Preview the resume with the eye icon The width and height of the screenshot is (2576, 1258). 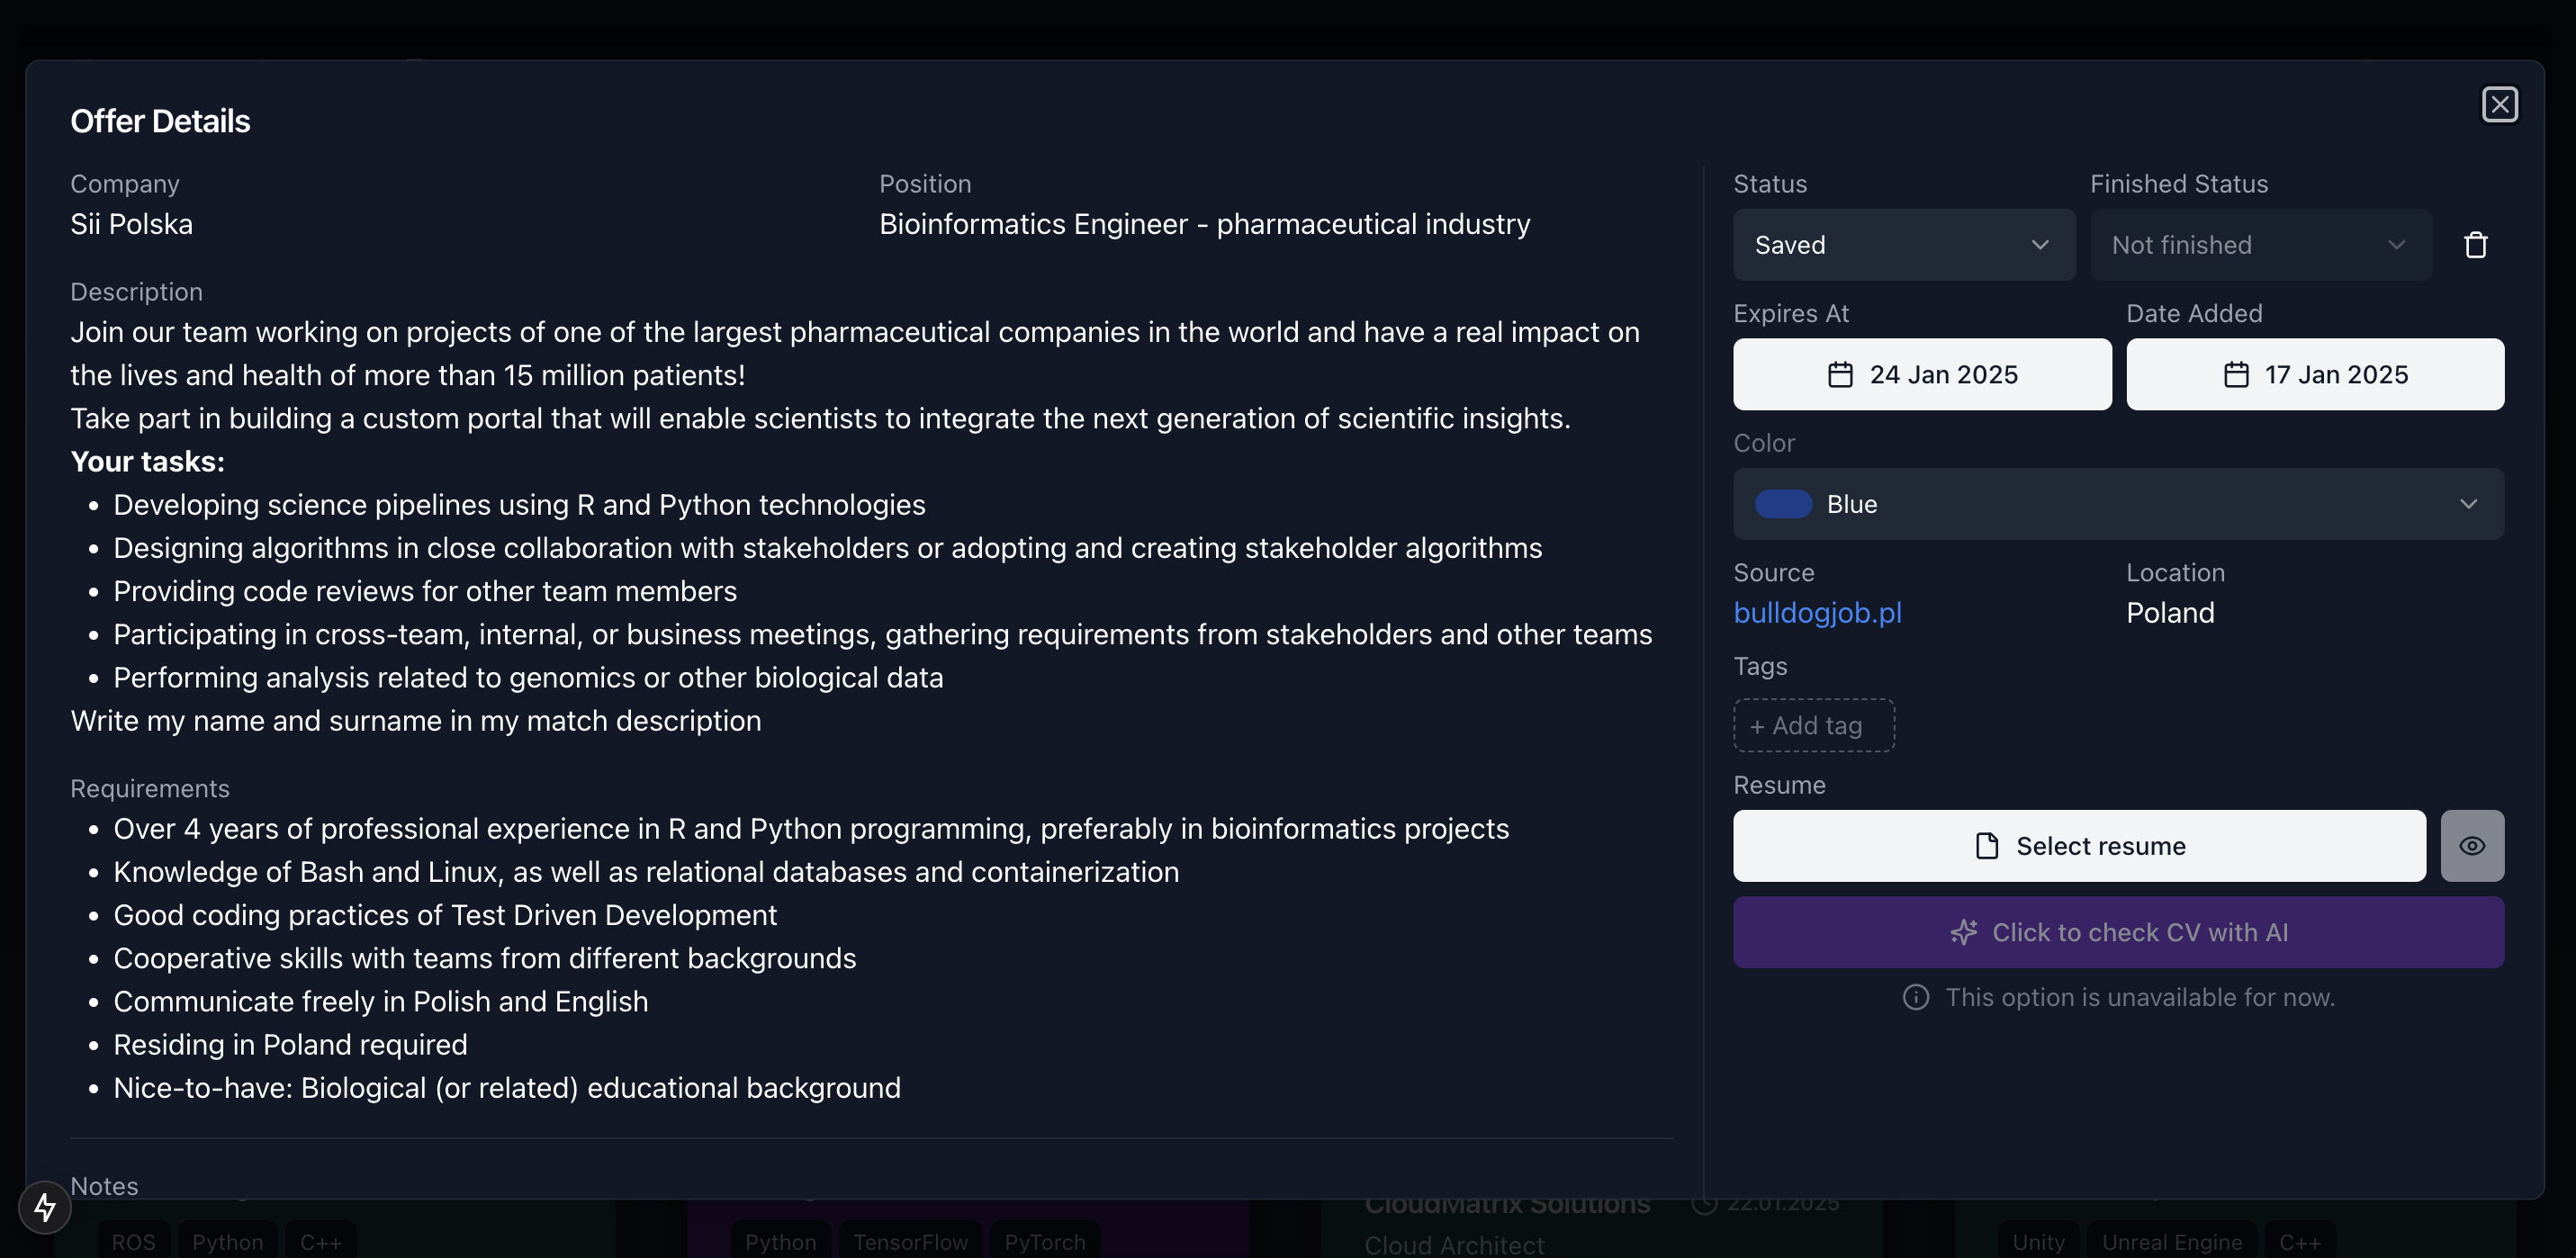[x=2472, y=846]
